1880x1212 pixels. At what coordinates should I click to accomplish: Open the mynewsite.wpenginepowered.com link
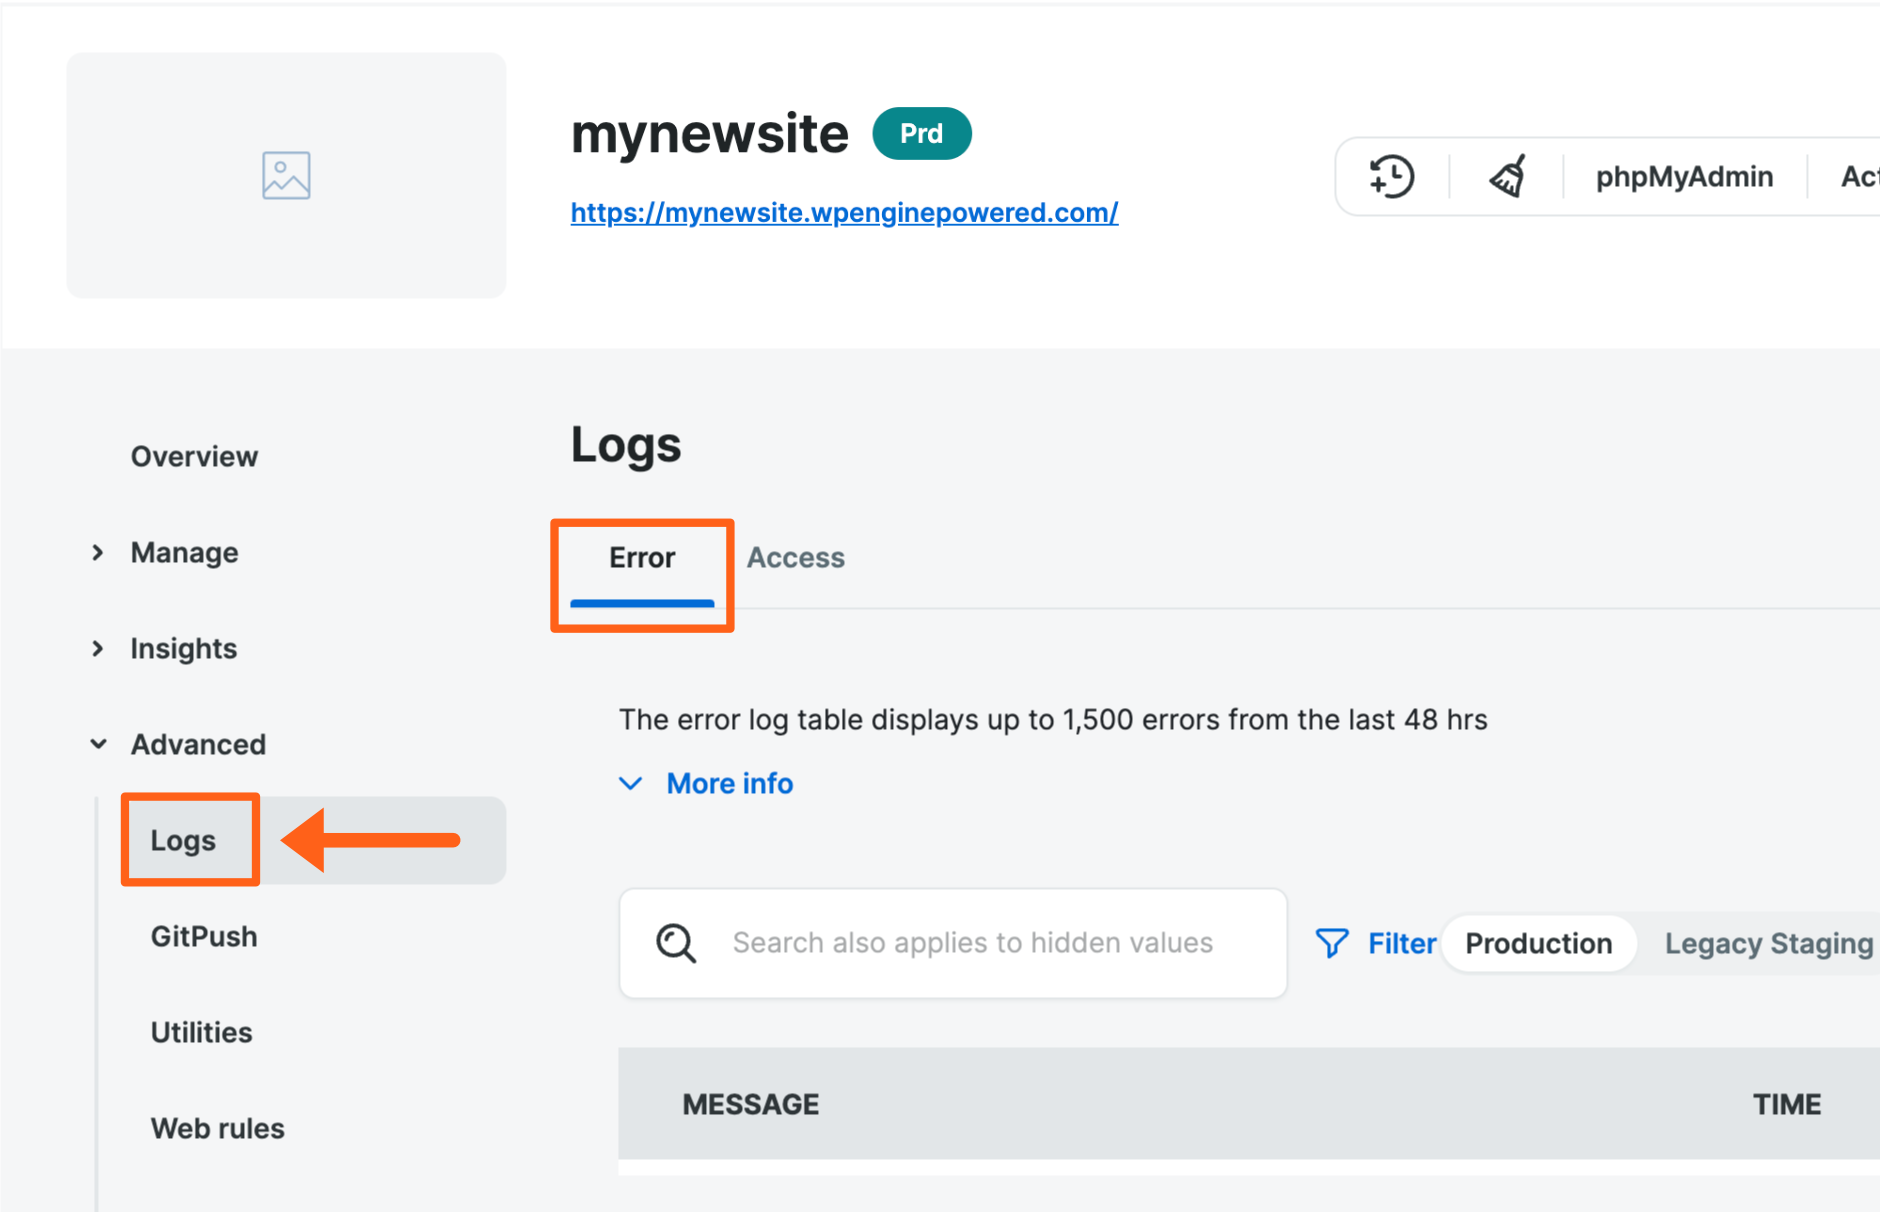[x=843, y=212]
